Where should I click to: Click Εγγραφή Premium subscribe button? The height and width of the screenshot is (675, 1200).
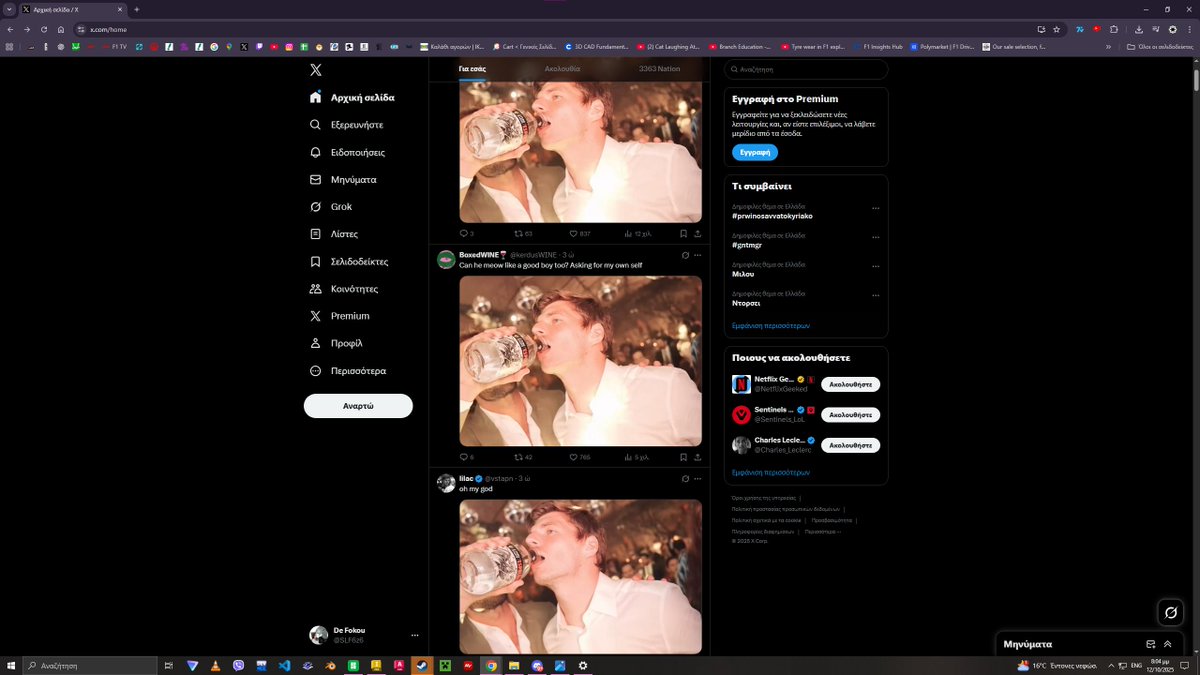(x=755, y=153)
